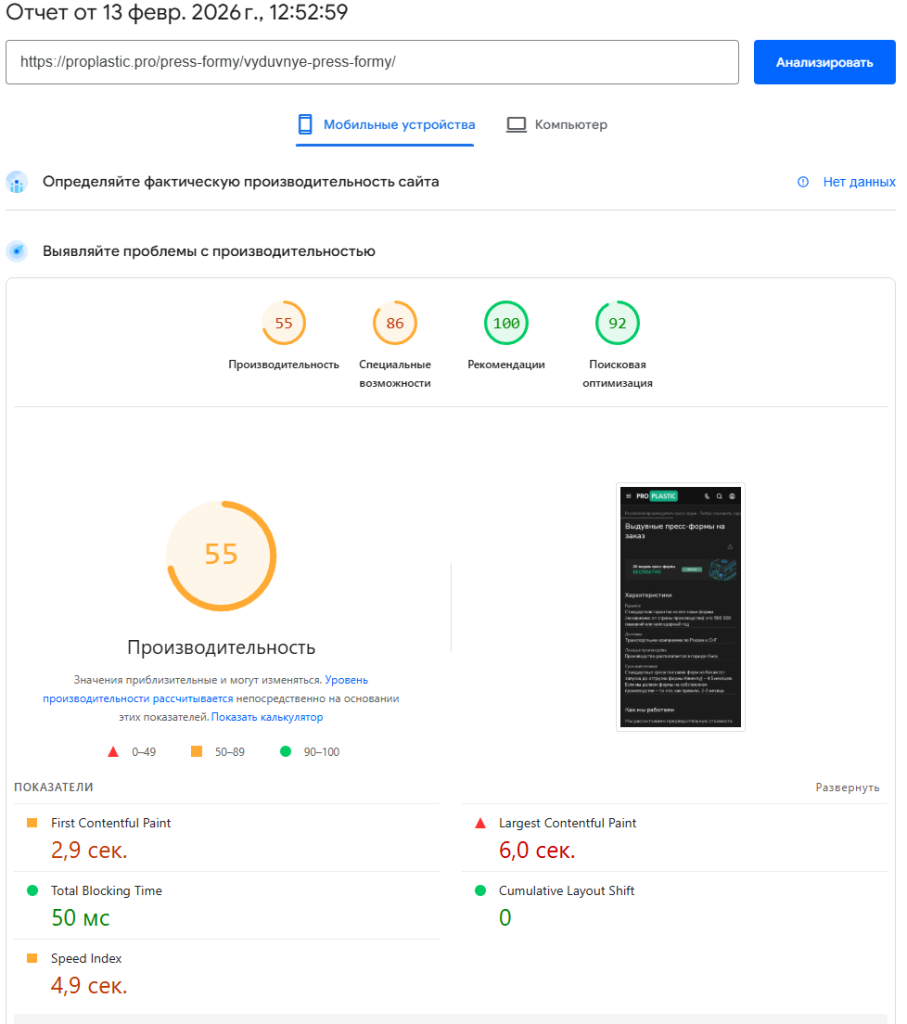Open the Показать калькулятор link
Screen dimensions: 907x1024
pos(265,716)
